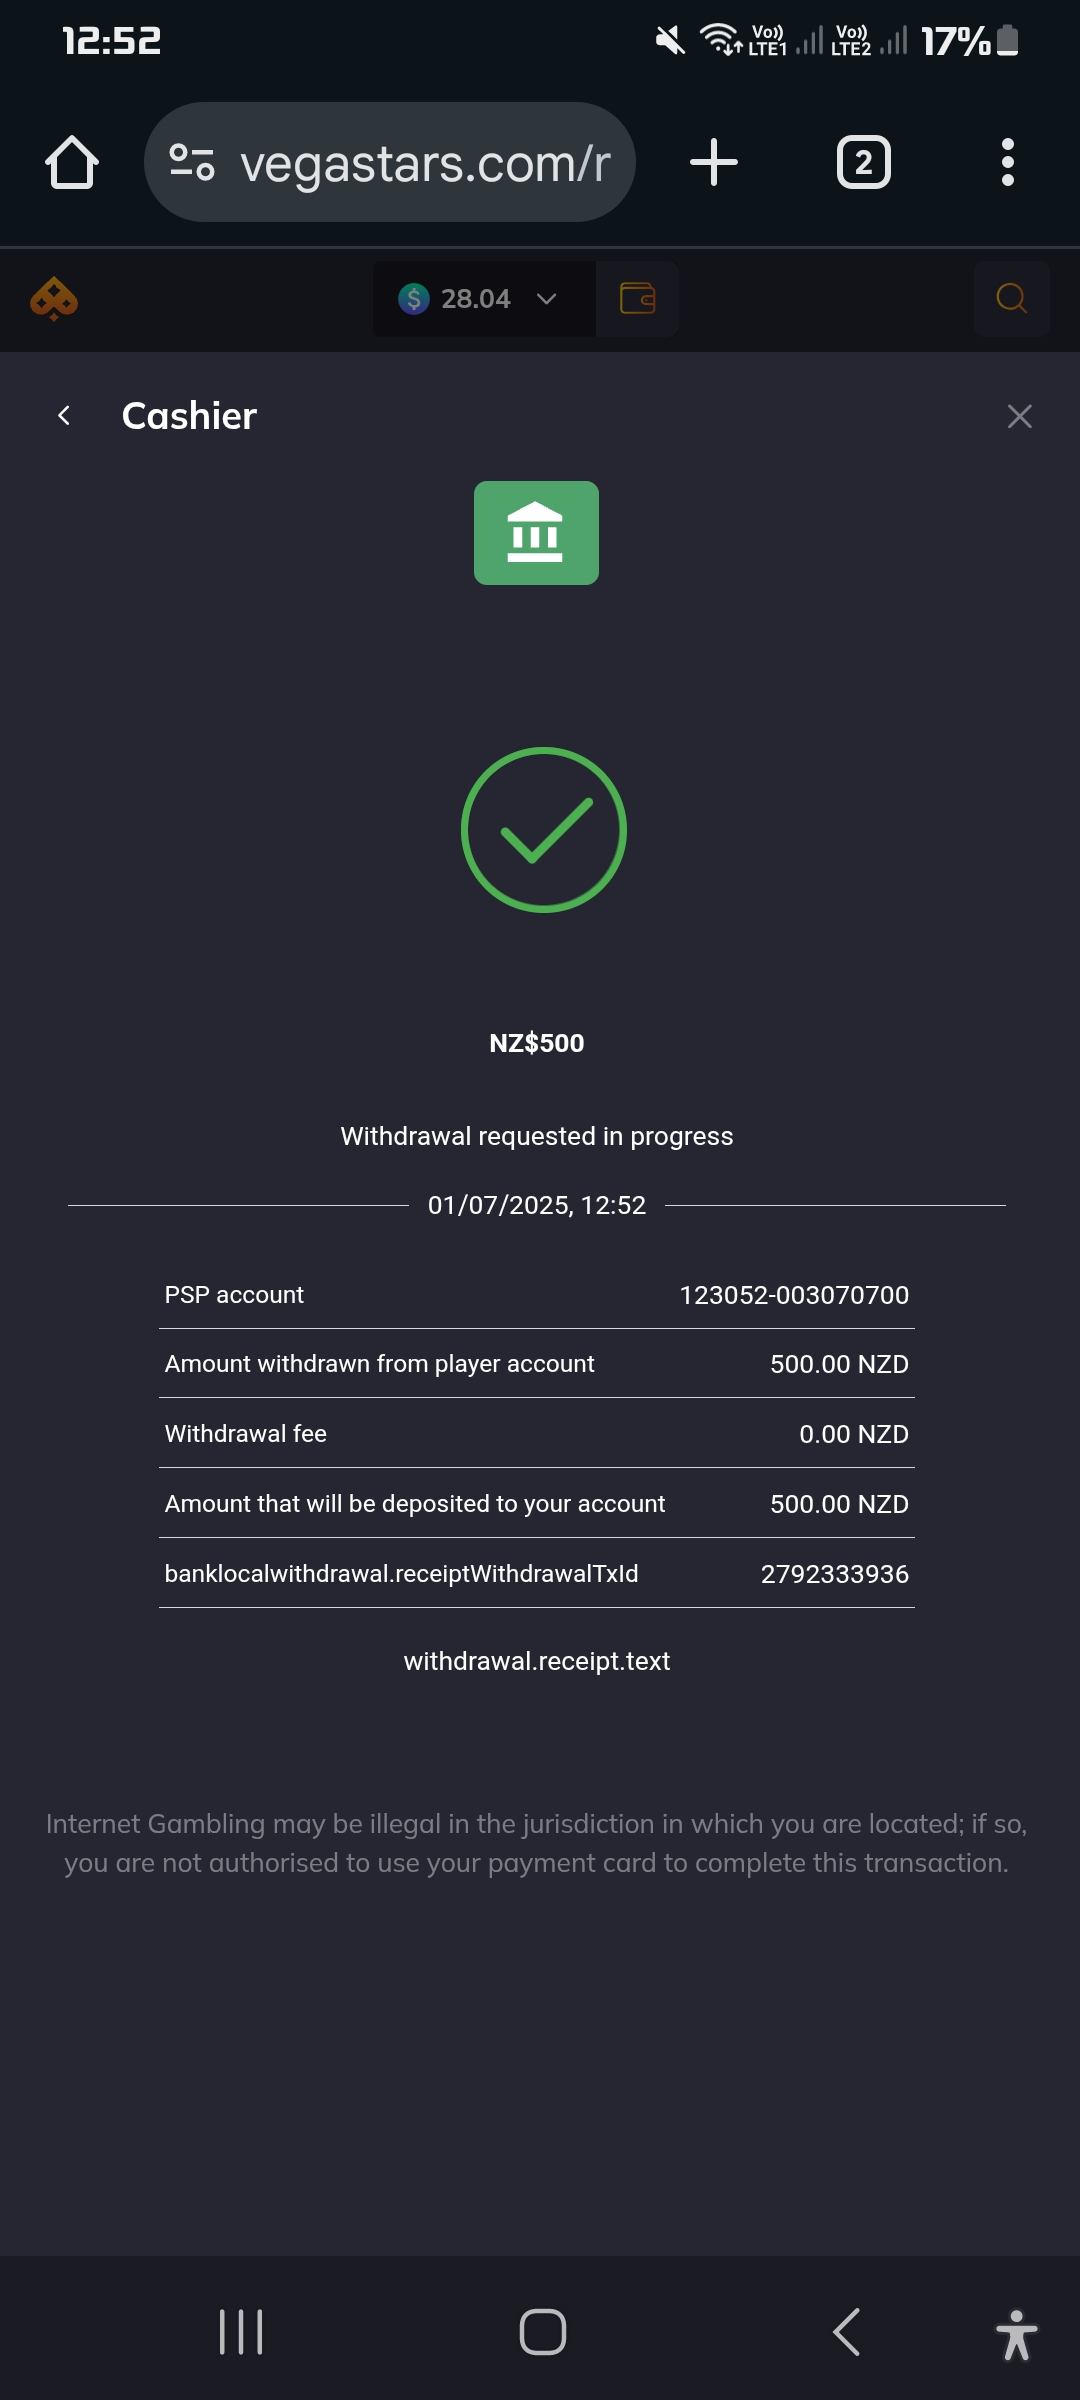Viewport: 1080px width, 2400px height.
Task: Tap the browser home icon
Action: point(72,163)
